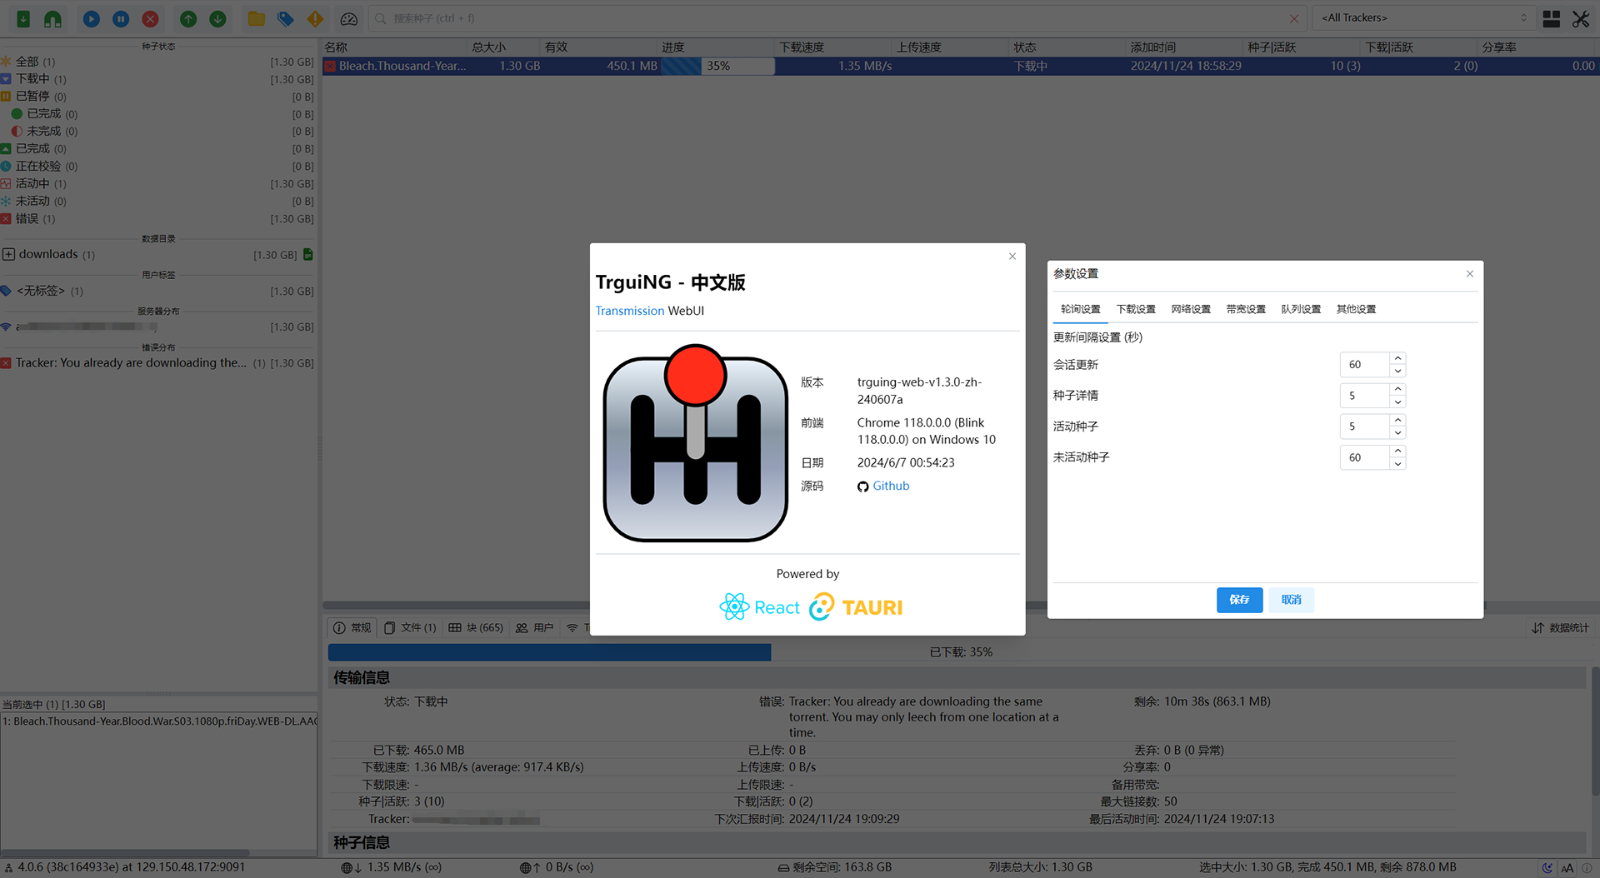Click the orange priority warning icon

coord(316,18)
